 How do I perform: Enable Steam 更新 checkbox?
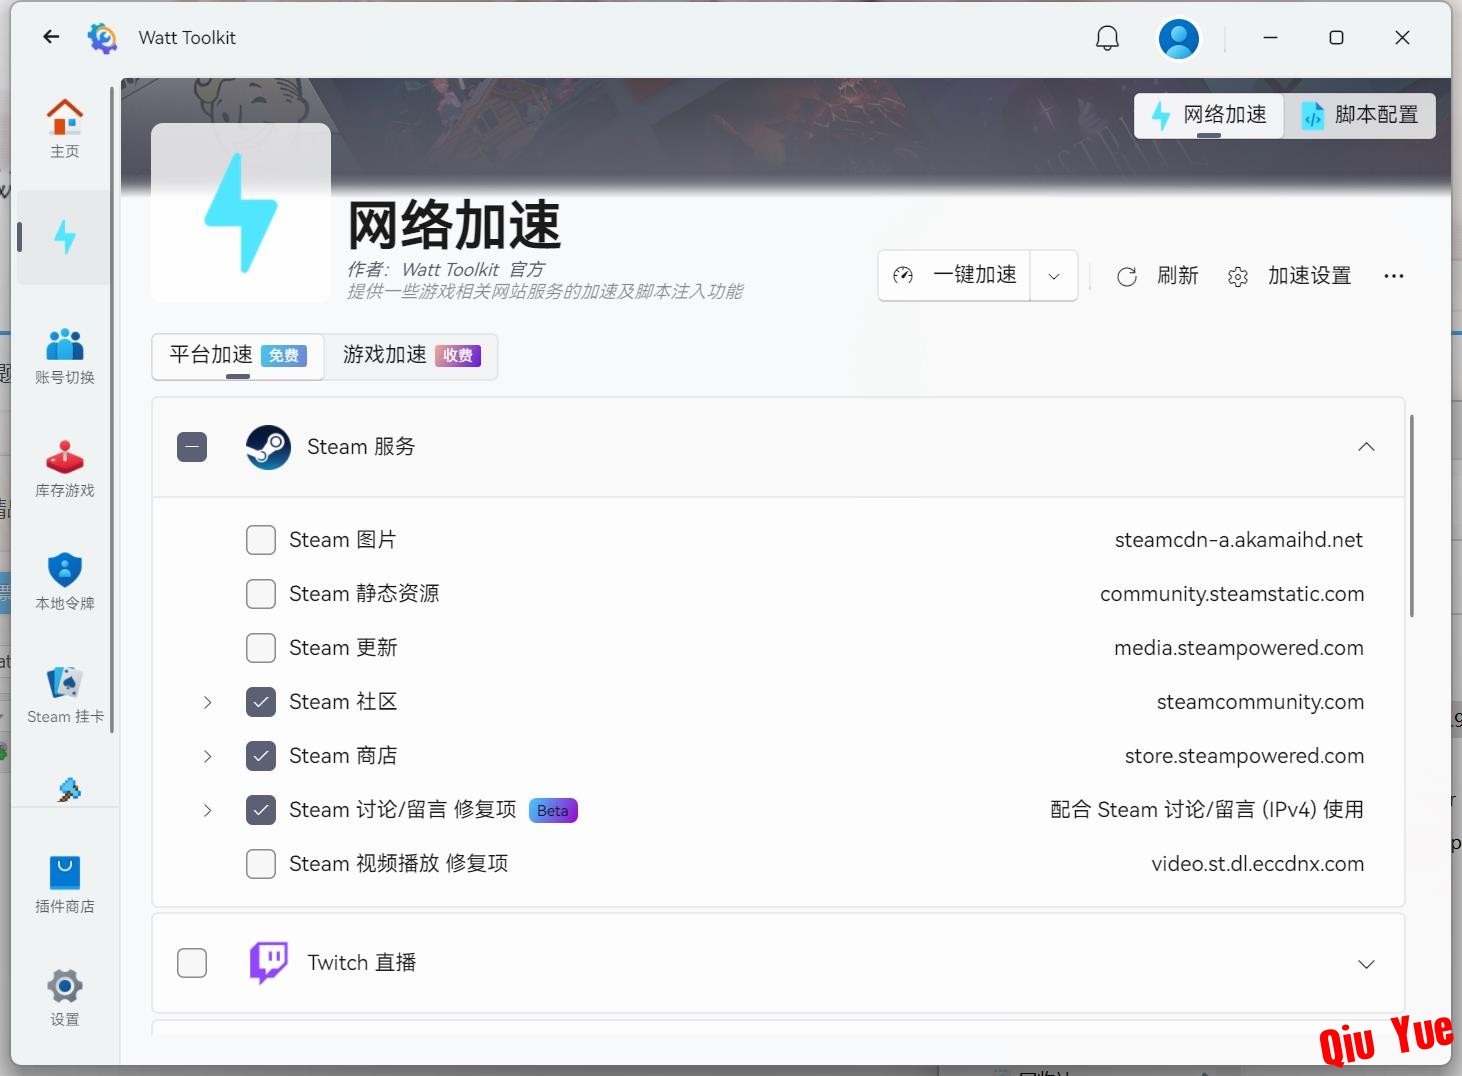coord(261,648)
